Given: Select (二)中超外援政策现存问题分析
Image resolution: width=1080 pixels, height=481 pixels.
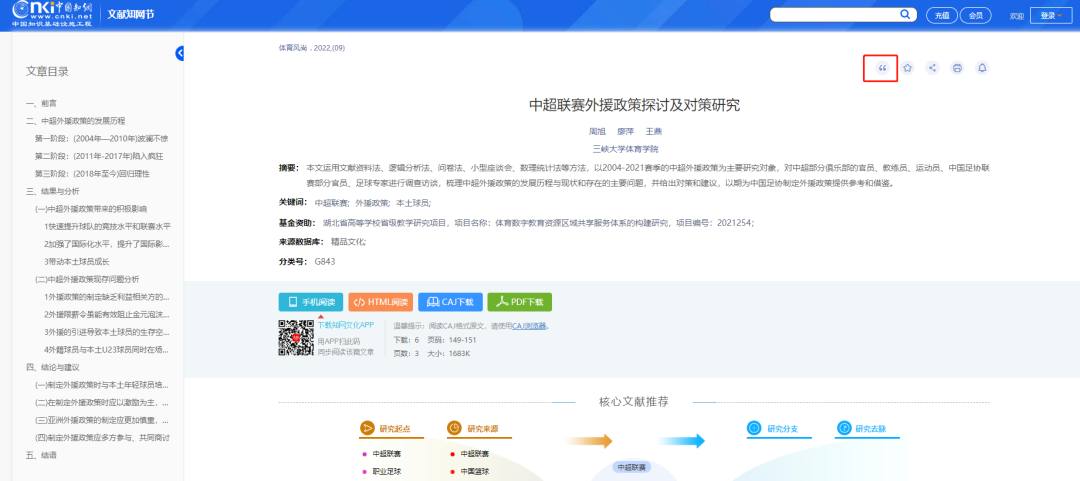Looking at the screenshot, I should [87, 279].
